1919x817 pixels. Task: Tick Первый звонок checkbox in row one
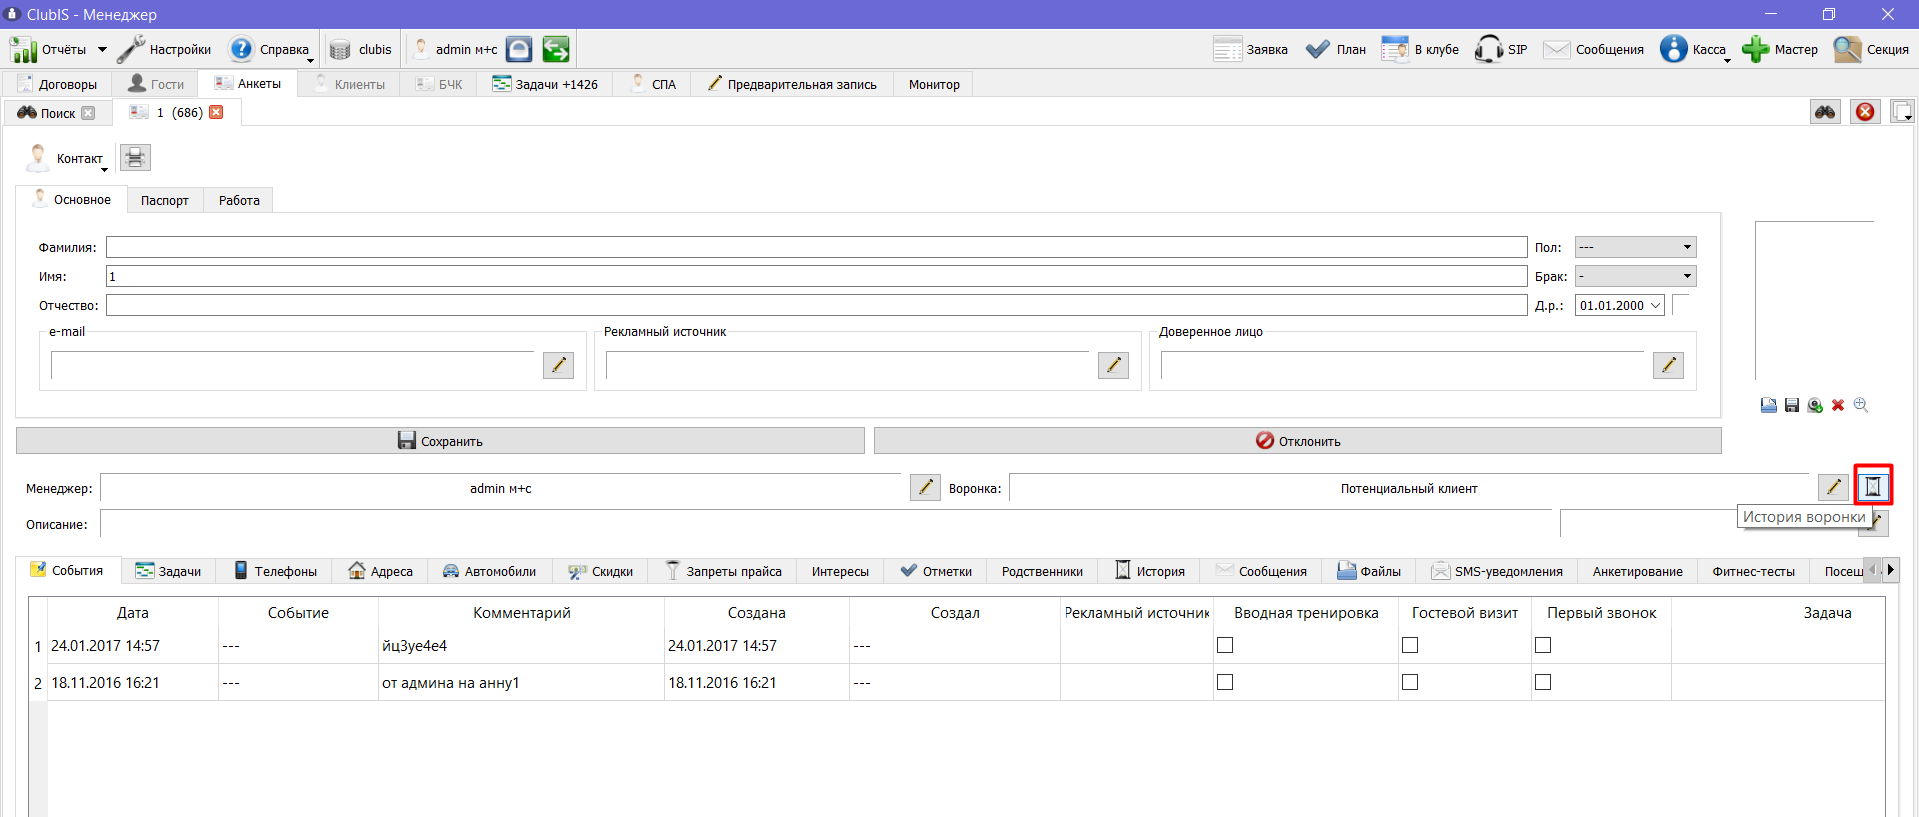(x=1543, y=645)
